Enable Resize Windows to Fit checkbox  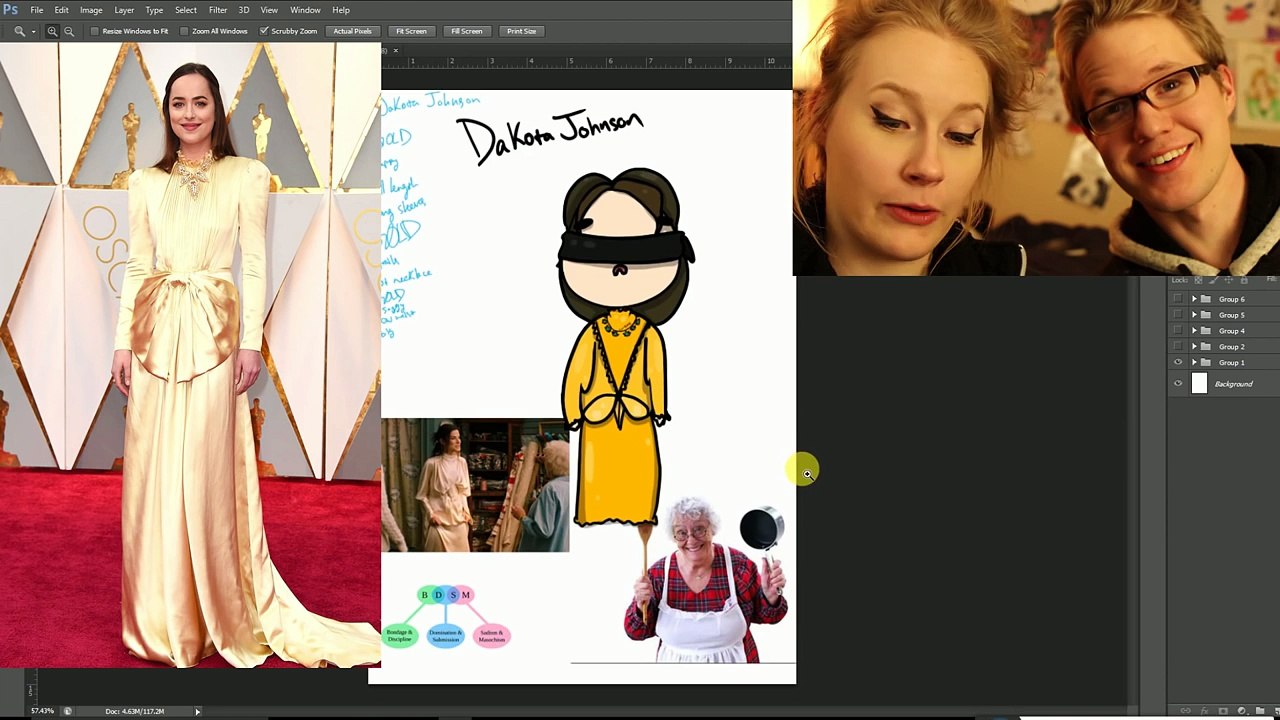pos(95,31)
